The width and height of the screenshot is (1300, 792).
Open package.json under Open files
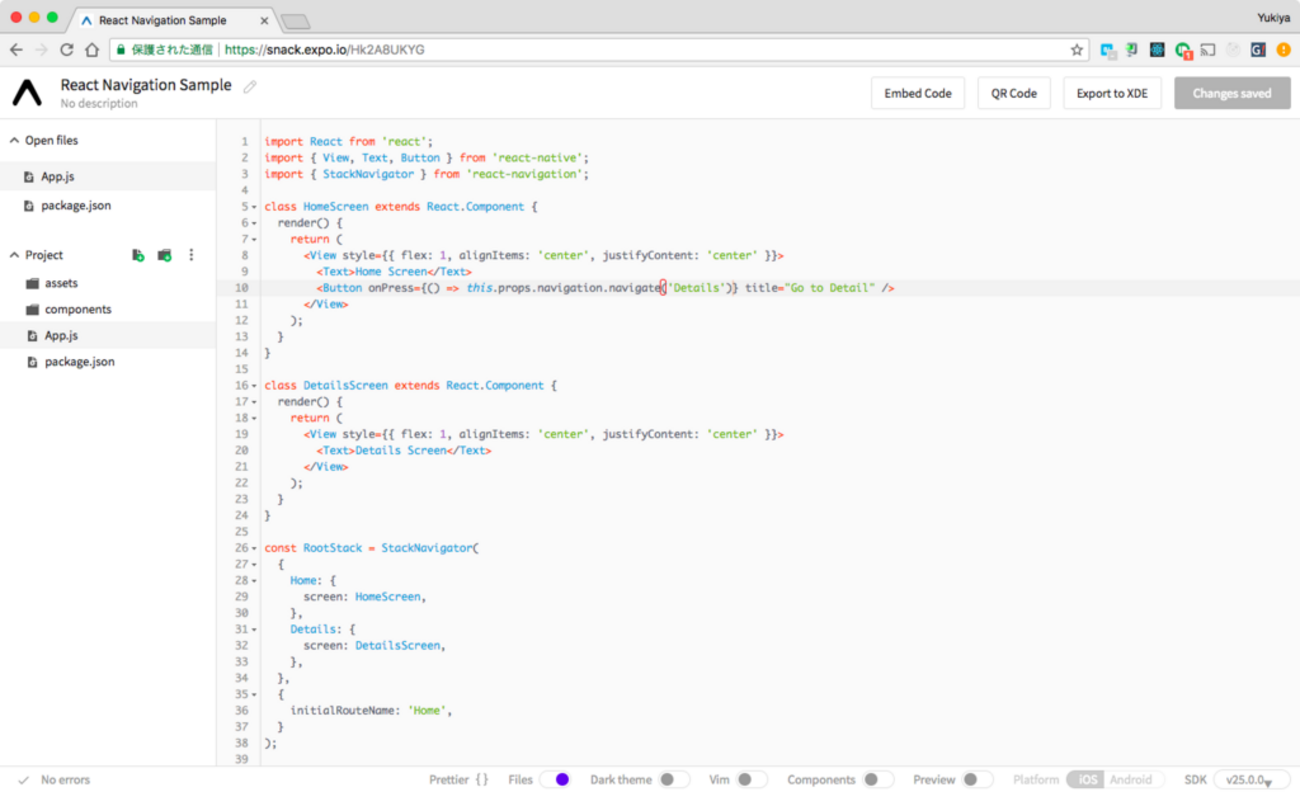(76, 205)
